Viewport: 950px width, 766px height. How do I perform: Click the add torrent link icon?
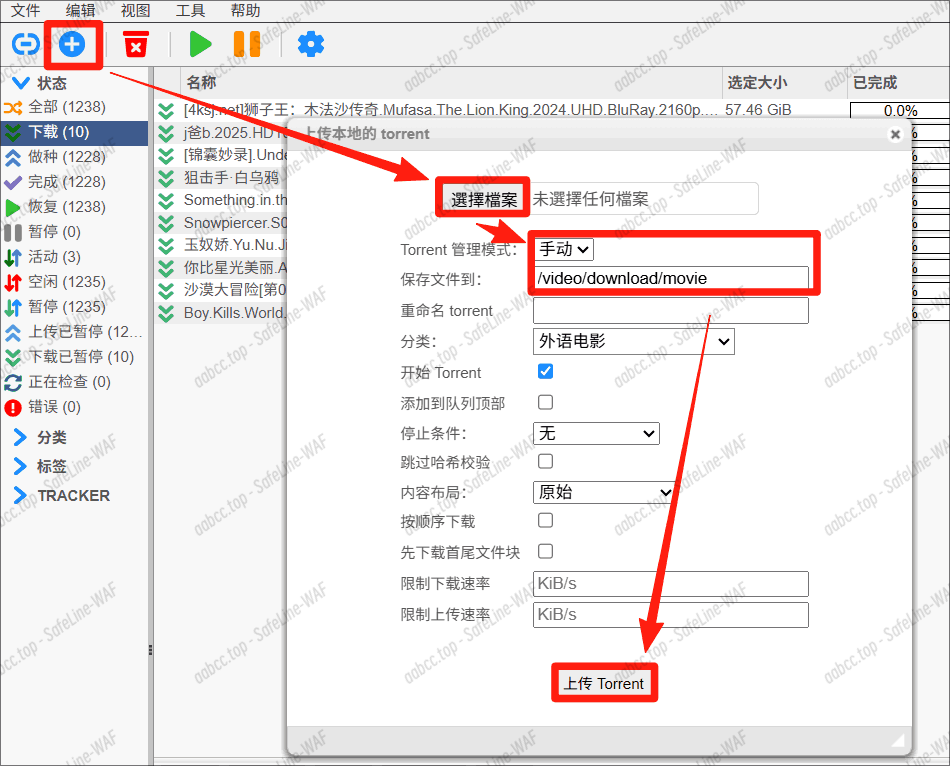pyautogui.click(x=25, y=44)
